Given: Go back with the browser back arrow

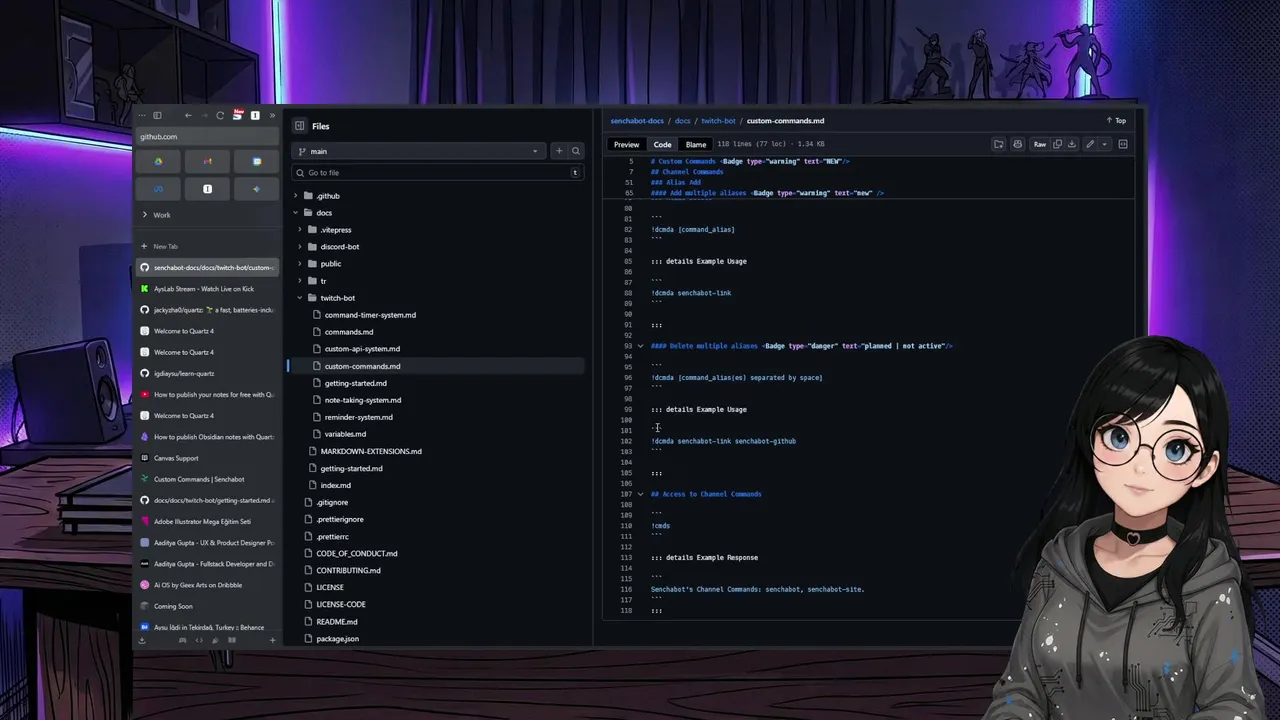Looking at the screenshot, I should pyautogui.click(x=188, y=115).
